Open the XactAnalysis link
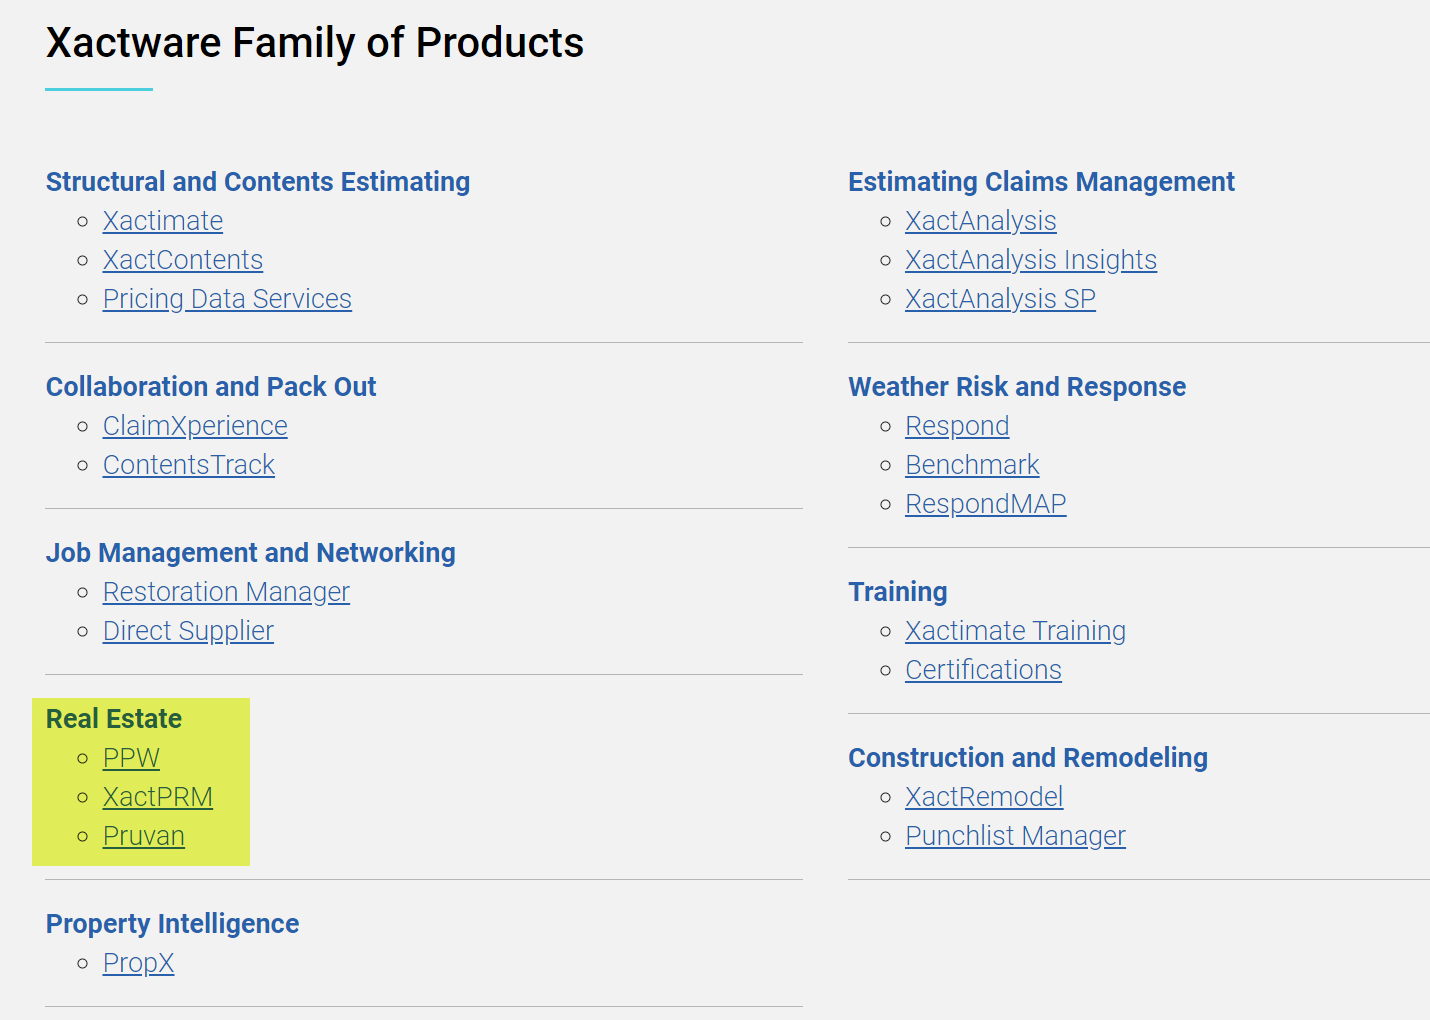Viewport: 1430px width, 1020px height. 980,221
